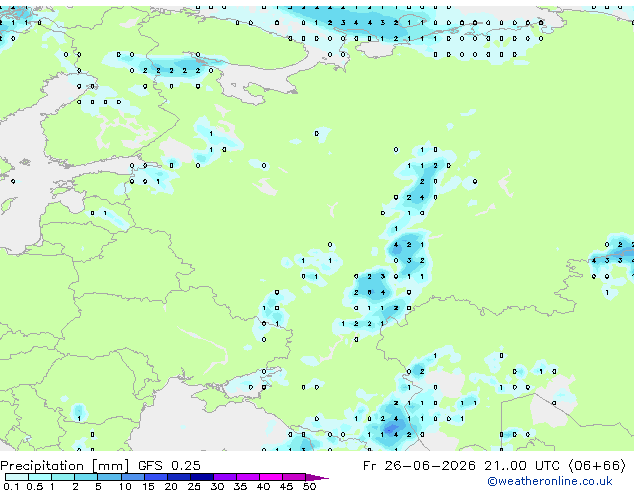Viewport: 634px width, 490px height.
Task: Click the 'Precipitation [mm]' legend title
Action: [x=65, y=466]
